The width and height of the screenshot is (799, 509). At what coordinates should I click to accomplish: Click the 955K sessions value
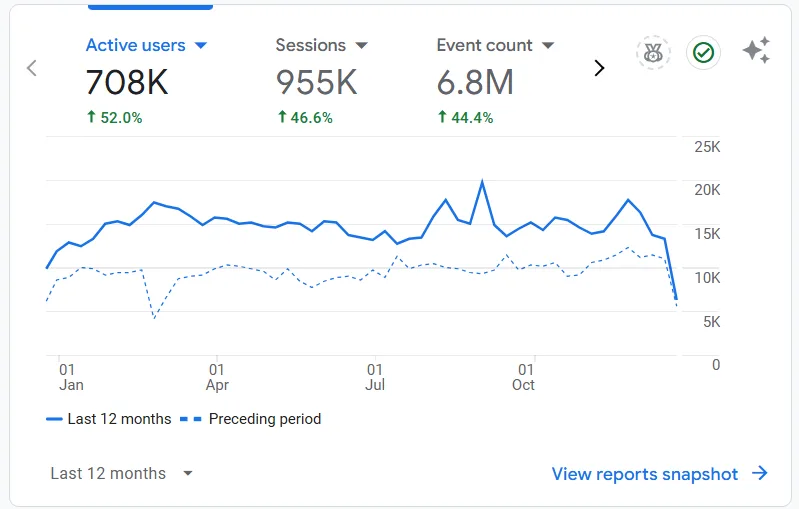[316, 83]
